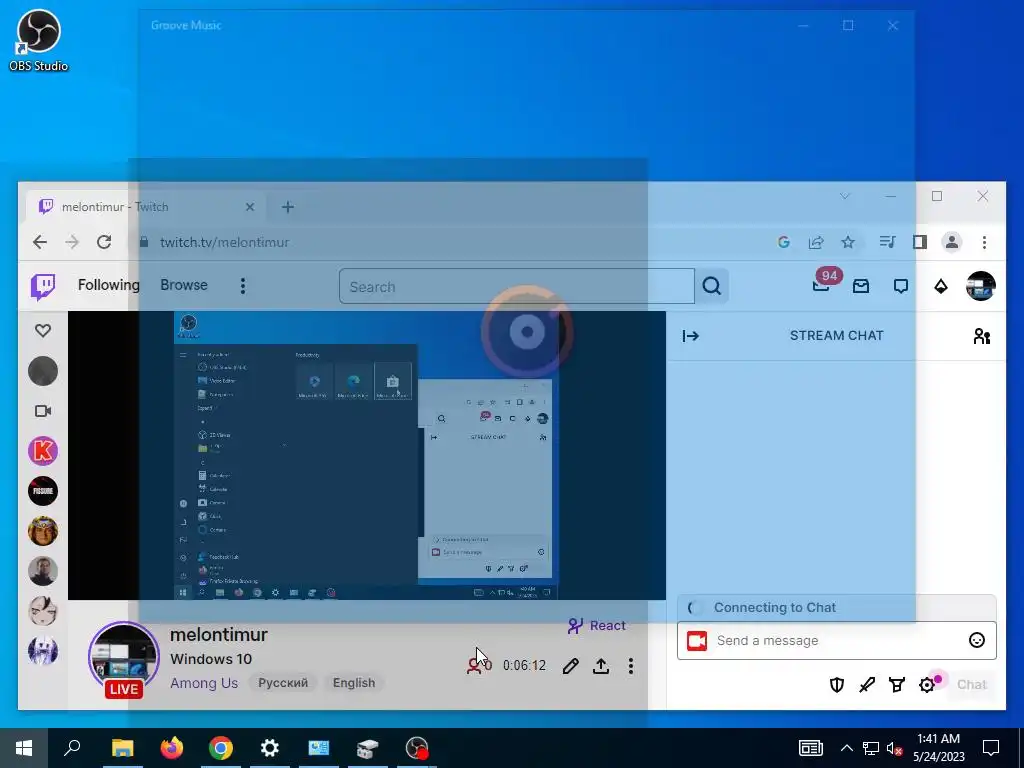Select the Русский tag
Viewport: 1024px width, 768px height.
click(283, 683)
